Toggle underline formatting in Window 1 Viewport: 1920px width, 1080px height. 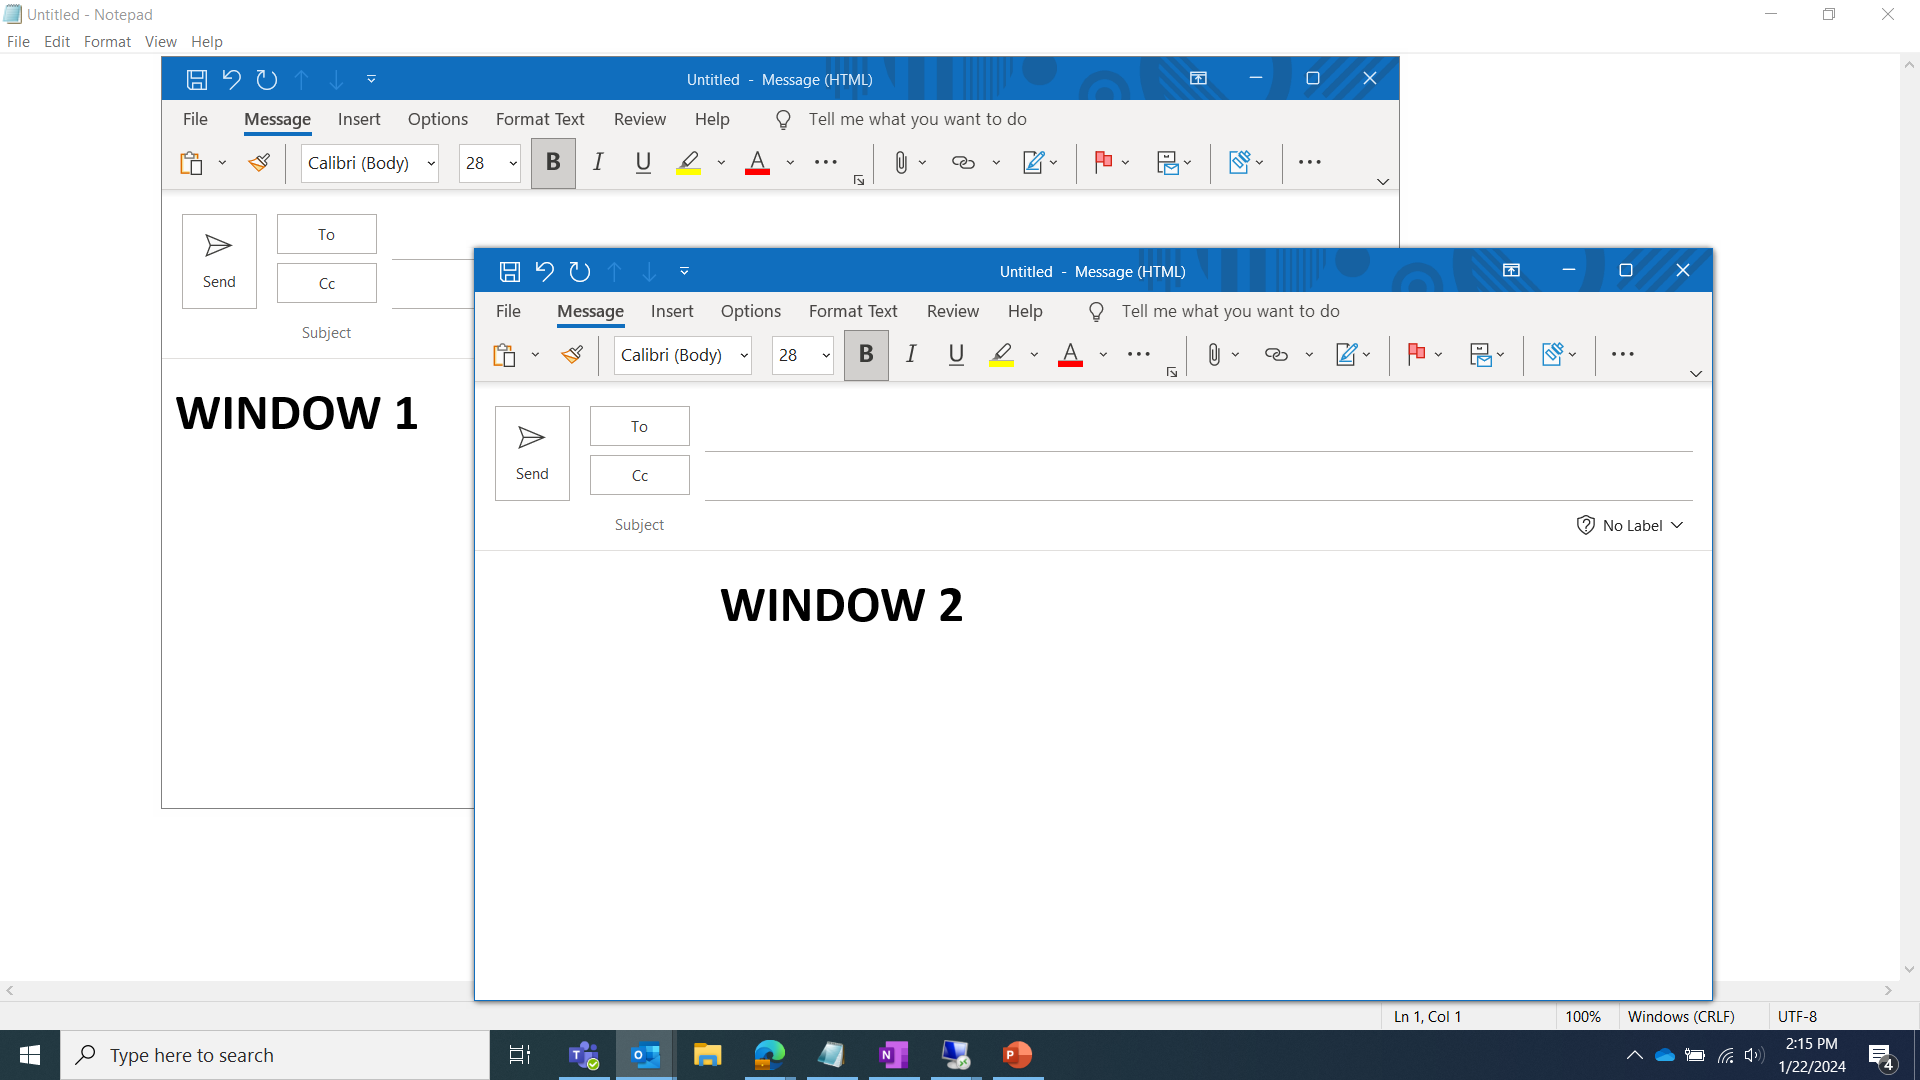(643, 162)
